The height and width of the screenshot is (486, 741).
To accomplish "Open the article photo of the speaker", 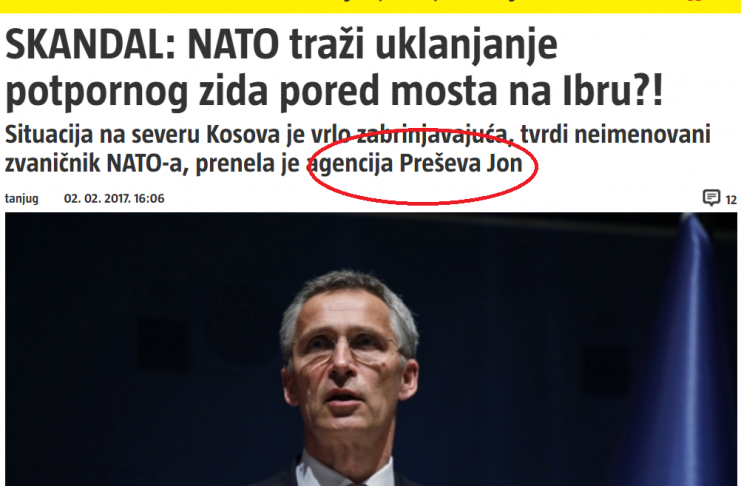I will pyautogui.click(x=370, y=349).
